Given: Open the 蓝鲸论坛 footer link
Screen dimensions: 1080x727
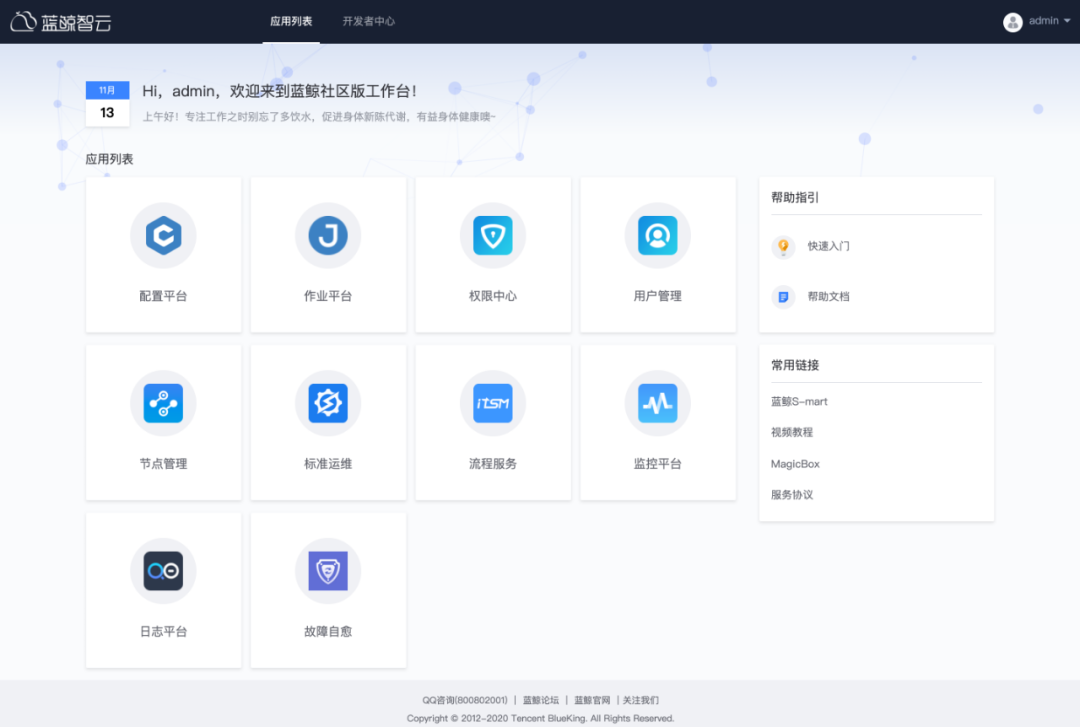Looking at the screenshot, I should 541,700.
